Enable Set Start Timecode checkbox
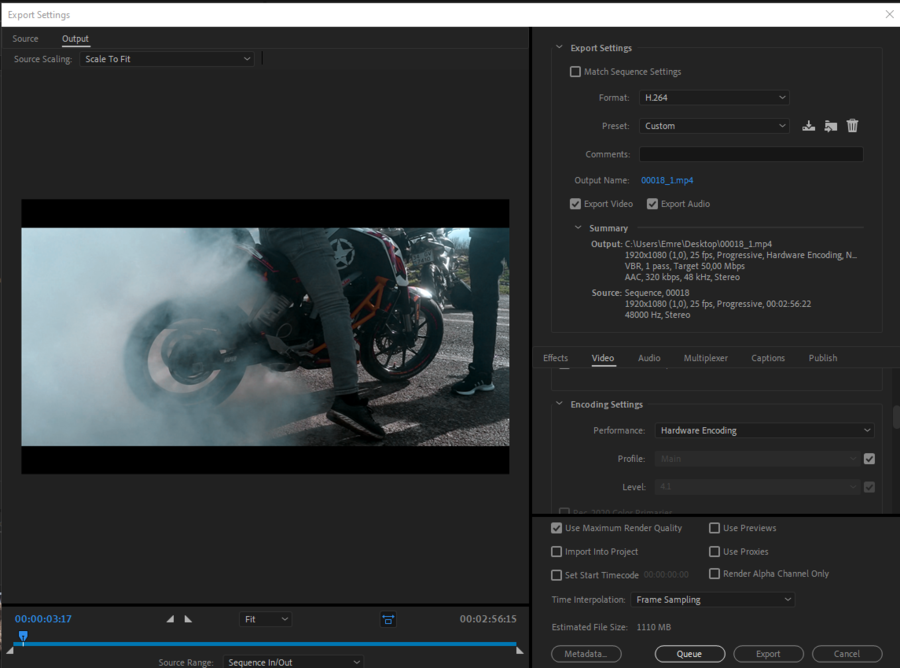The image size is (900, 668). point(556,575)
